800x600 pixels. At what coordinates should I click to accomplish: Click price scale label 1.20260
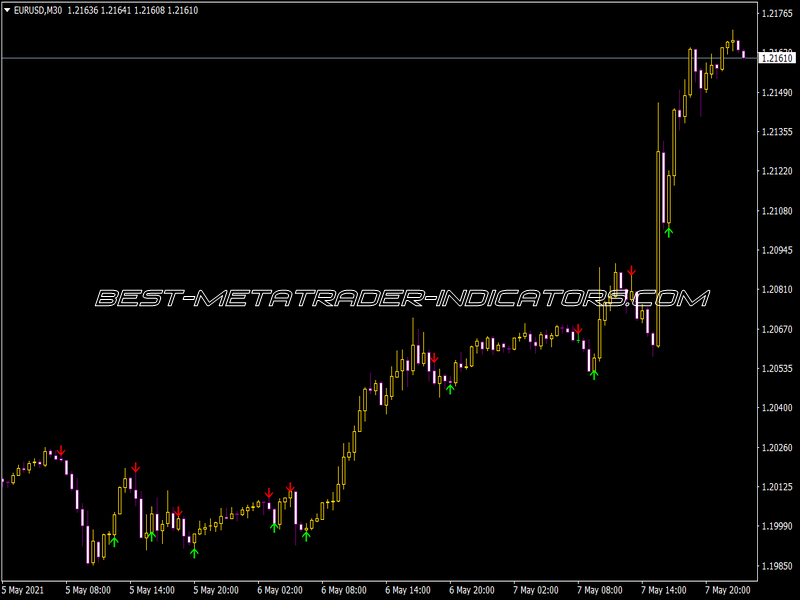pos(777,447)
